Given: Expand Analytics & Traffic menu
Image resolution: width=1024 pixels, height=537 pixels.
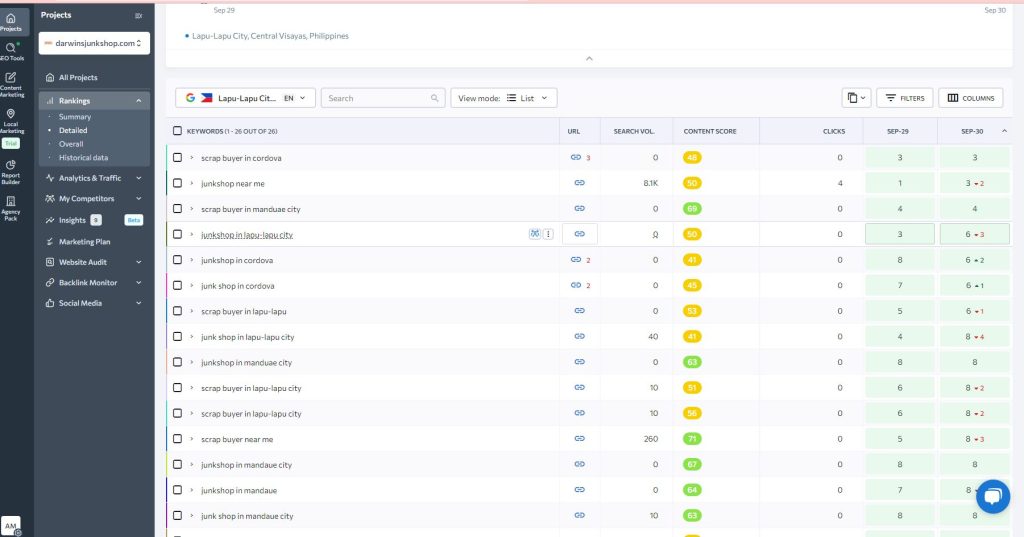Looking at the screenshot, I should 138,178.
